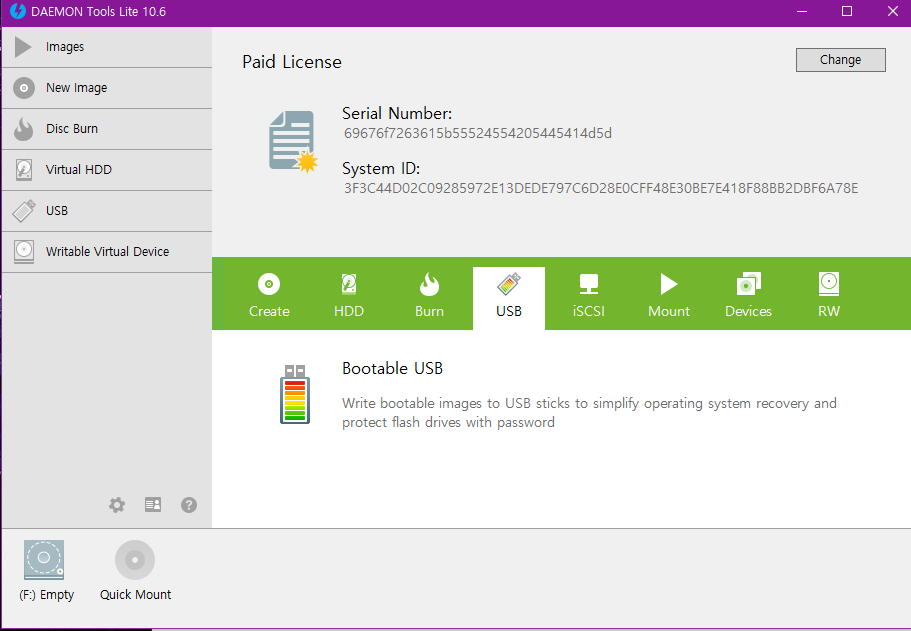Screen dimensions: 911x631
Task: Click the Change license button
Action: [841, 60]
